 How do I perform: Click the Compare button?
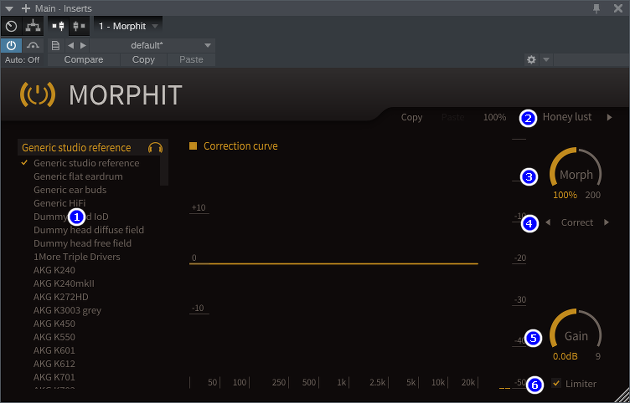pos(84,59)
